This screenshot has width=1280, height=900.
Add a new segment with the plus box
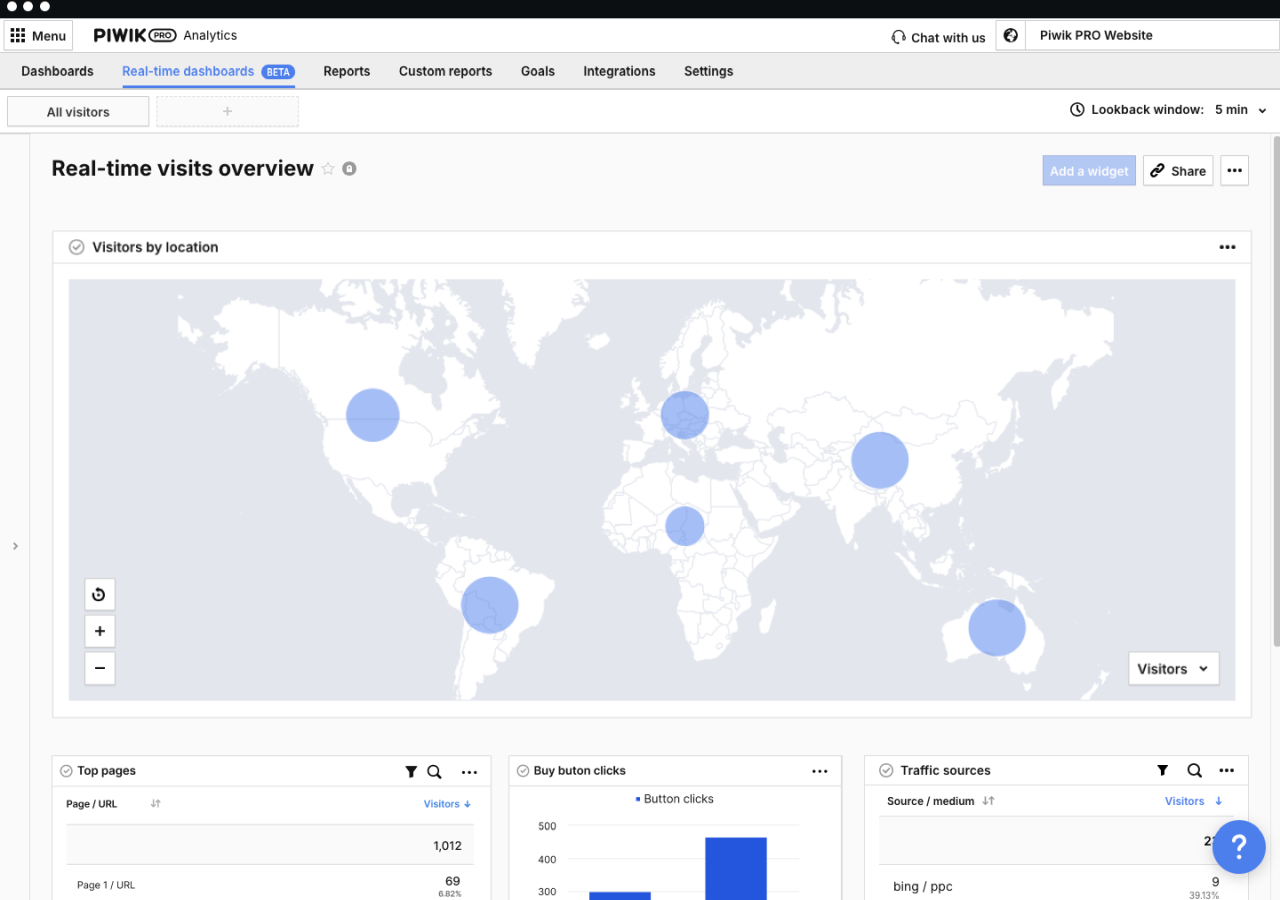pos(228,112)
